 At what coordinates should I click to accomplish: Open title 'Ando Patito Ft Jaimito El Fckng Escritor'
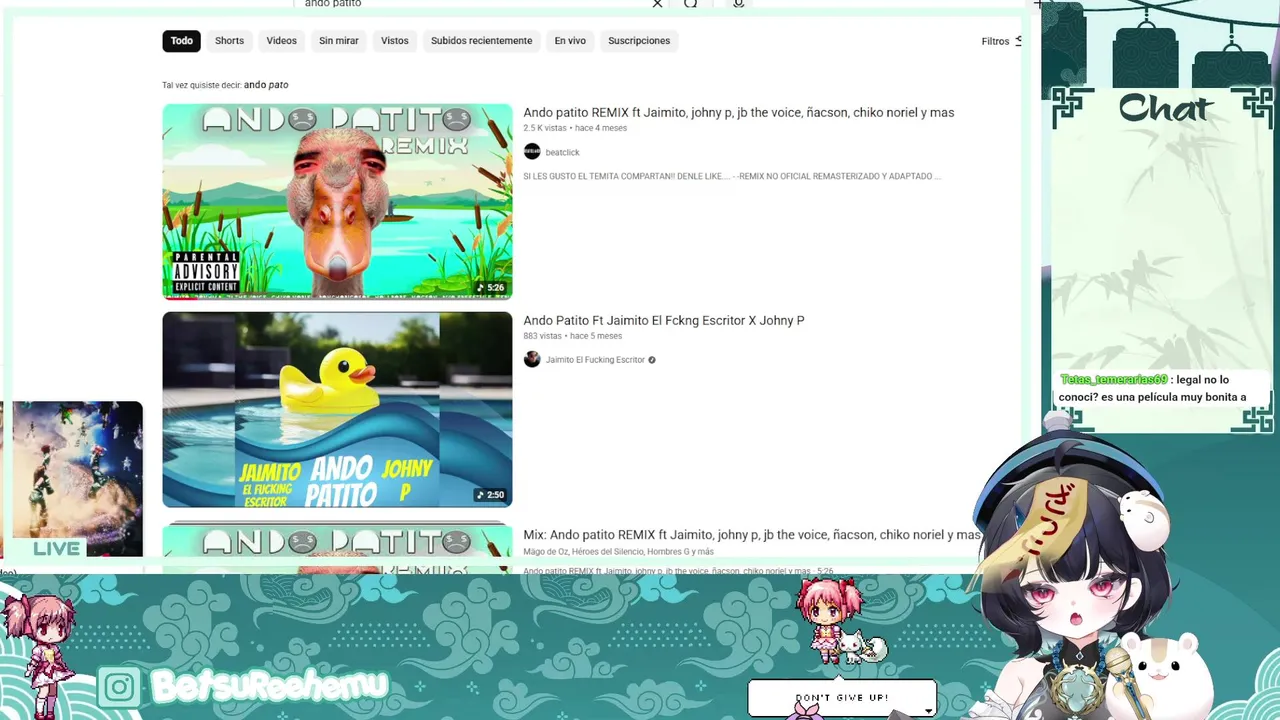click(x=664, y=321)
